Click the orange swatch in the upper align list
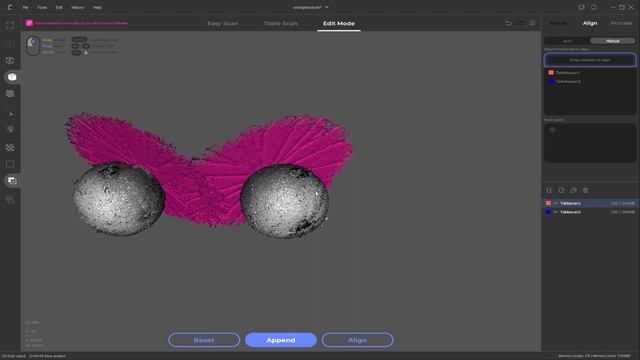This screenshot has width=640, height=360. (x=551, y=73)
